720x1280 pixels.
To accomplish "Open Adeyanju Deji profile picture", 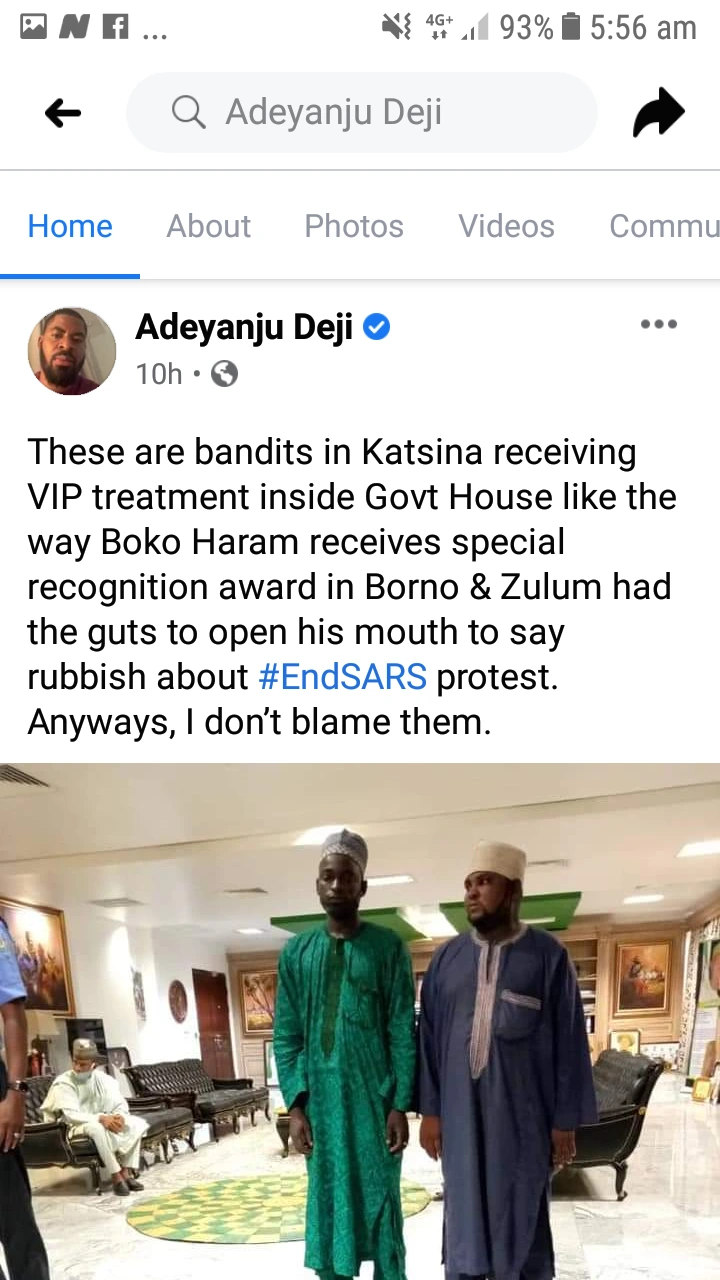I will (71, 351).
